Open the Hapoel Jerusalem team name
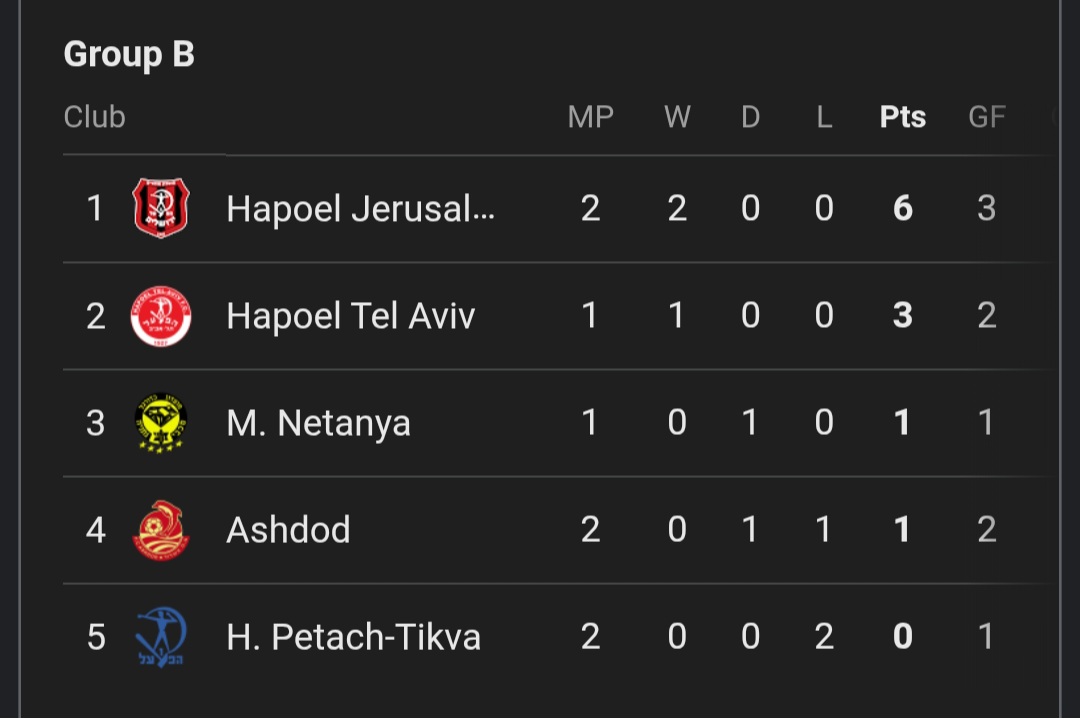Screen dimensions: 1080x718 click(360, 208)
